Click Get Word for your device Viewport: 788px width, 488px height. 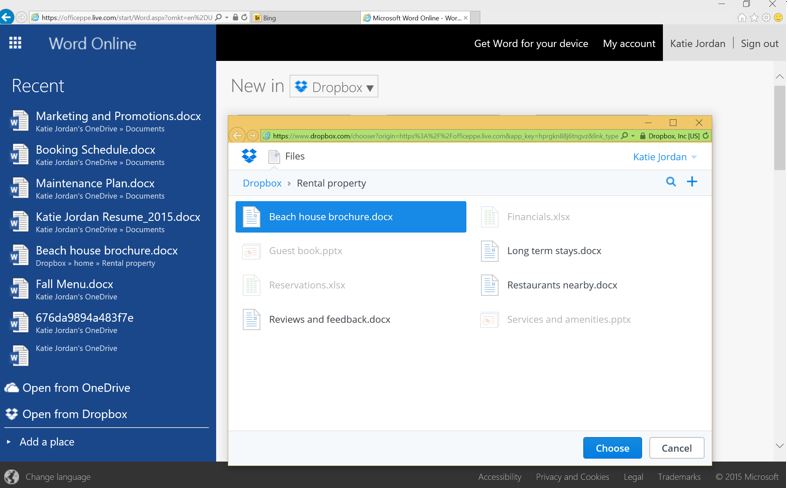531,43
